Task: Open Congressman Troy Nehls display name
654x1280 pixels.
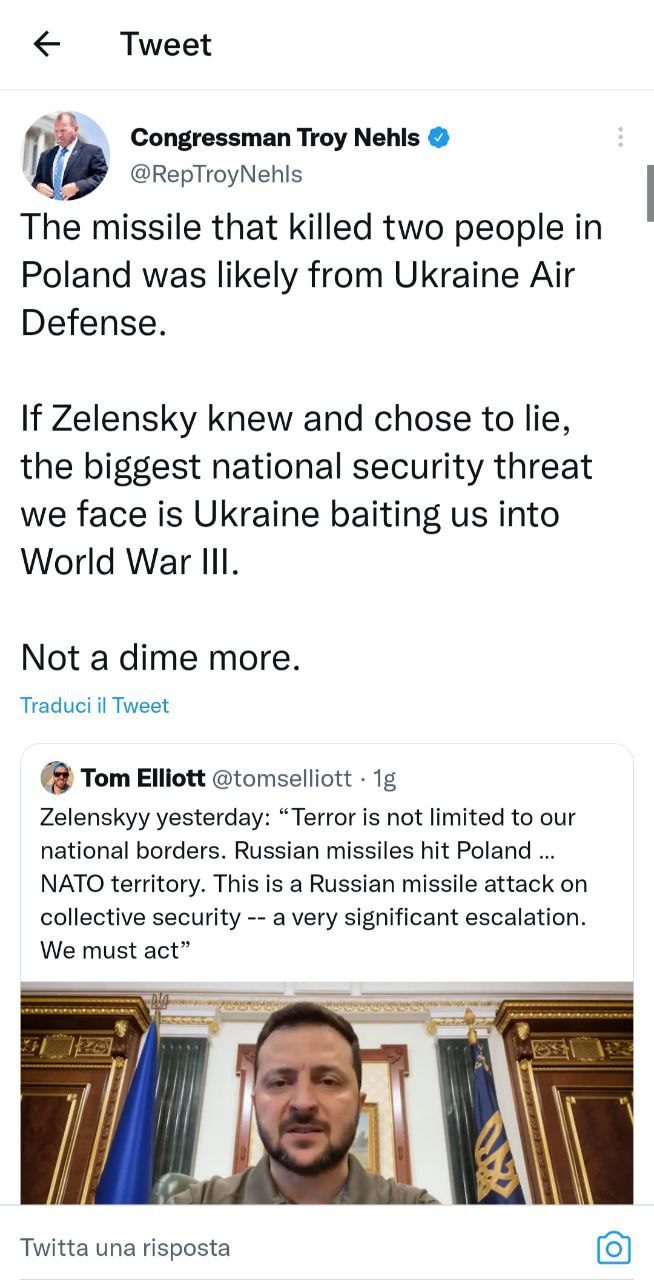Action: click(275, 138)
